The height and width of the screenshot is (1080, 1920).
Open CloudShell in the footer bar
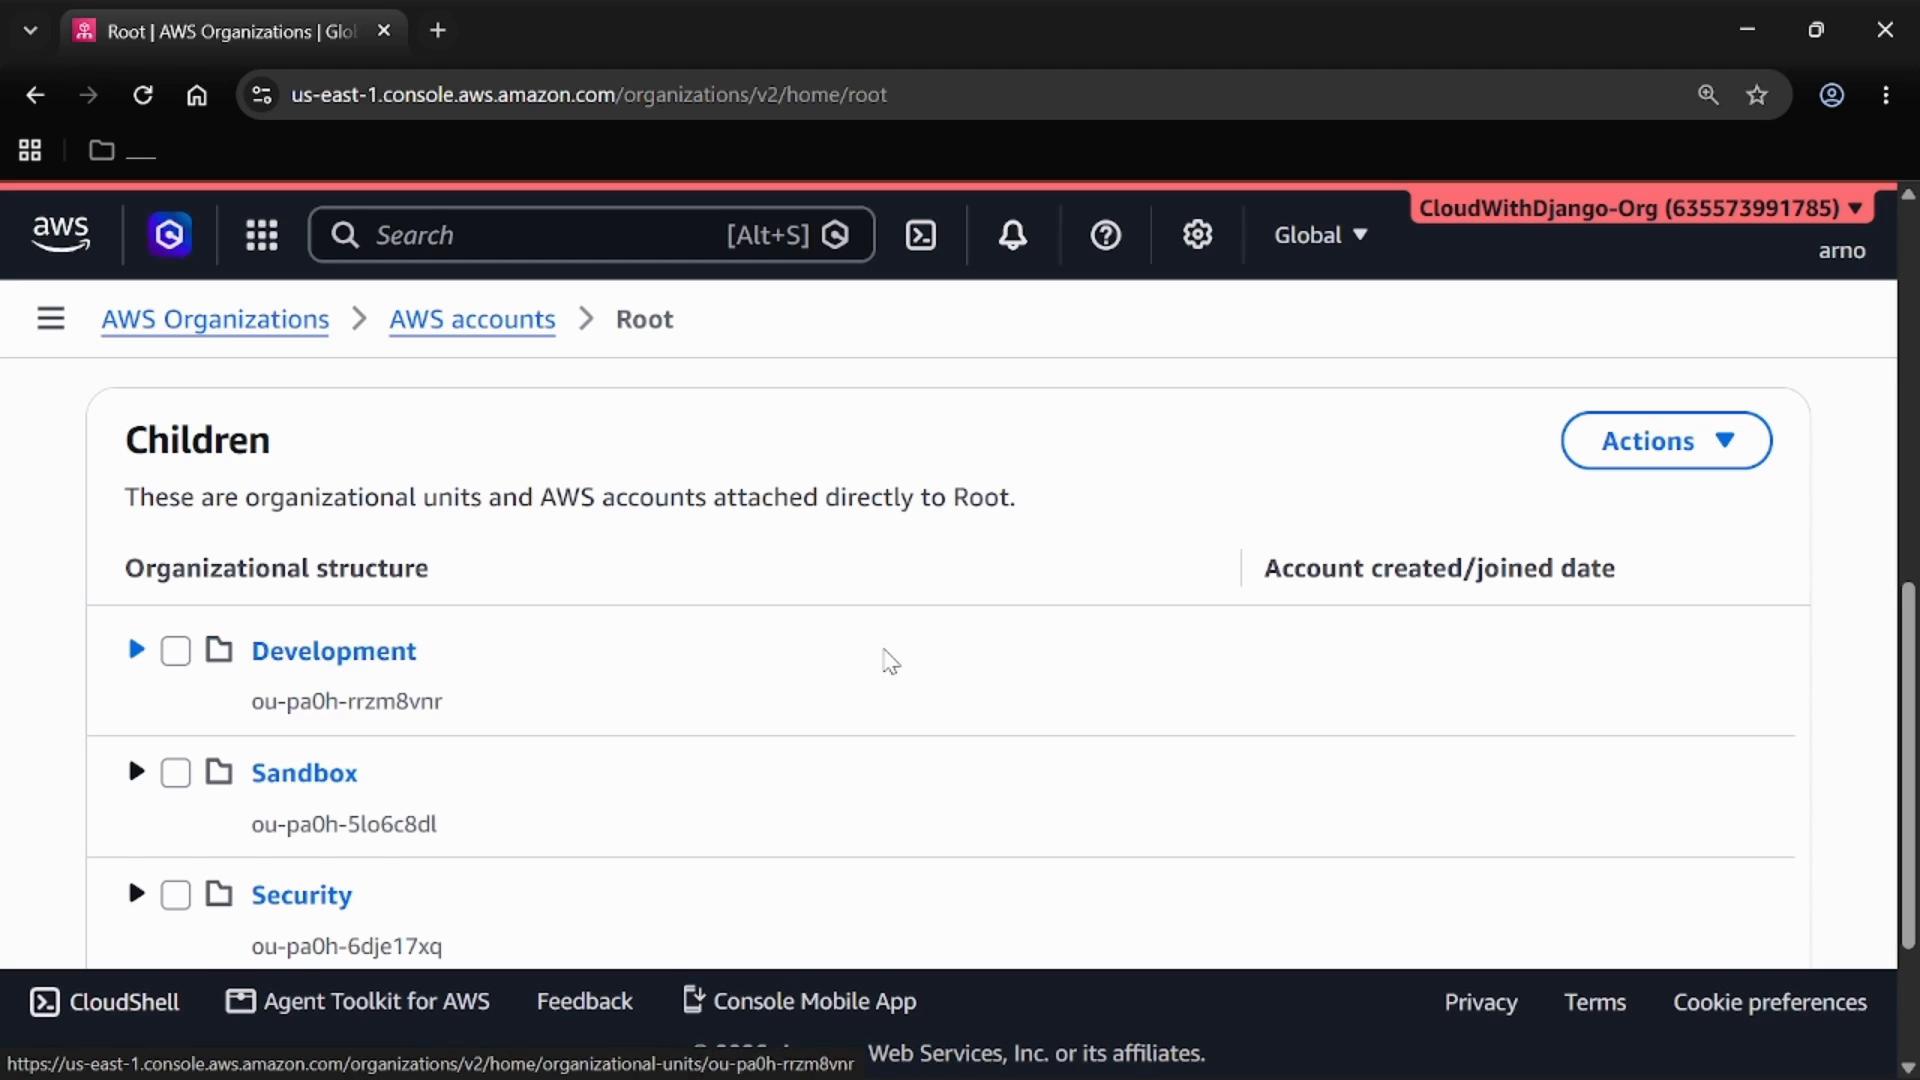[105, 1002]
